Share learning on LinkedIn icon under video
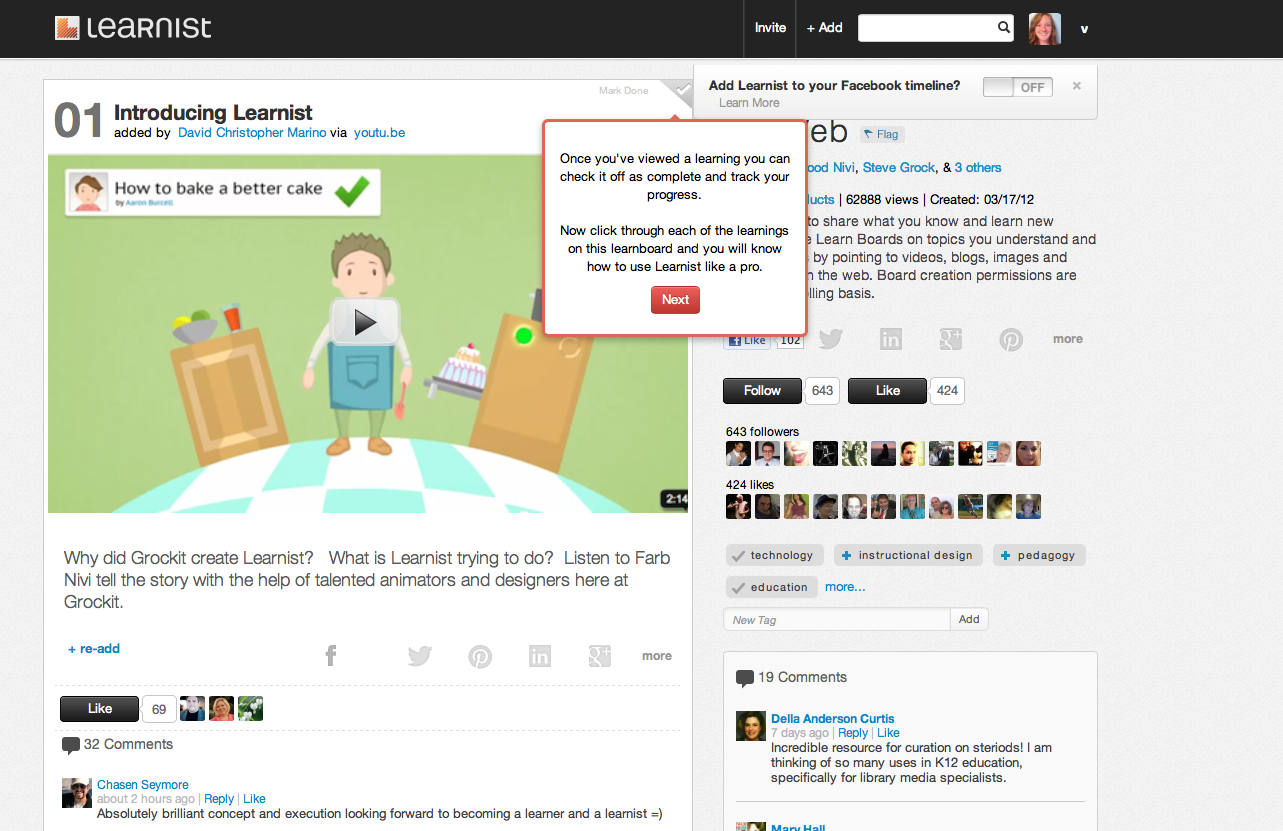Viewport: 1283px width, 831px height. pyautogui.click(x=540, y=656)
